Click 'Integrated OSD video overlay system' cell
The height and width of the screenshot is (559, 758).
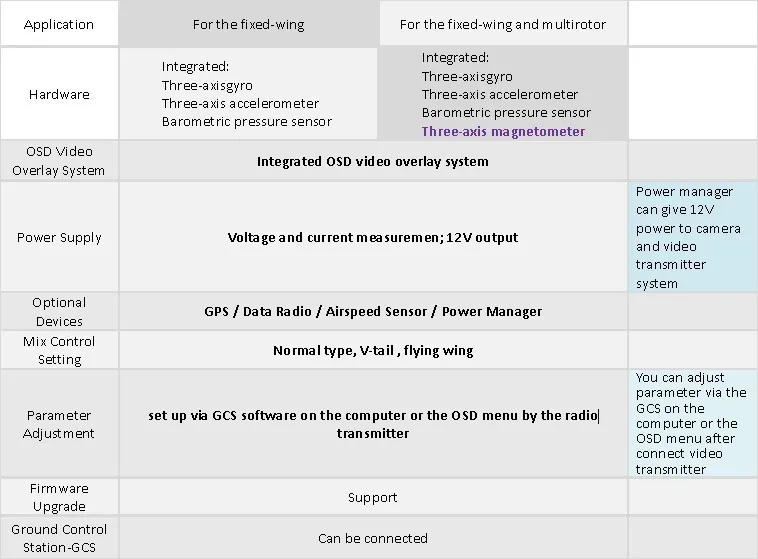click(x=373, y=161)
